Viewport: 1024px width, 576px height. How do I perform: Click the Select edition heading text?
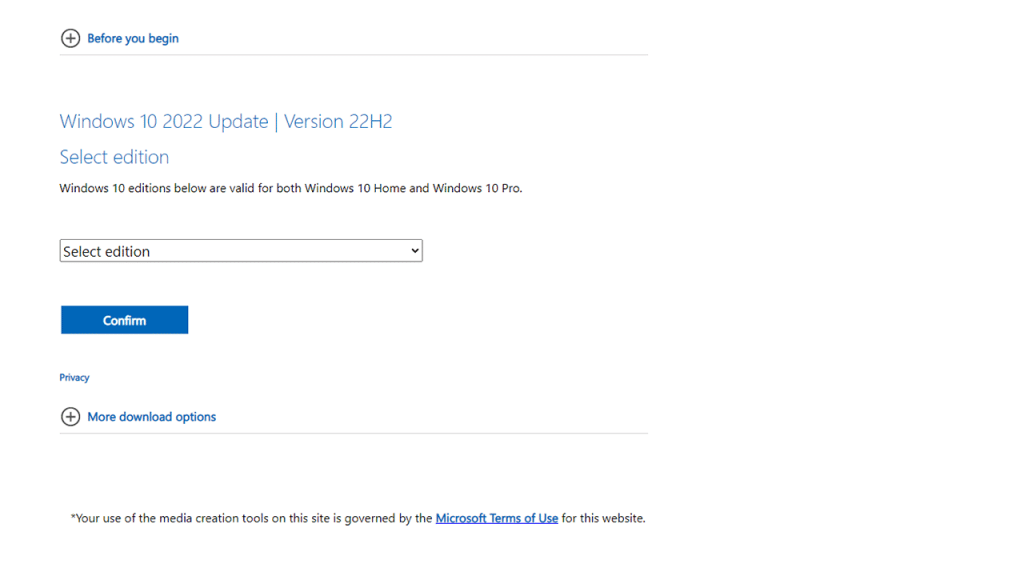pos(114,157)
